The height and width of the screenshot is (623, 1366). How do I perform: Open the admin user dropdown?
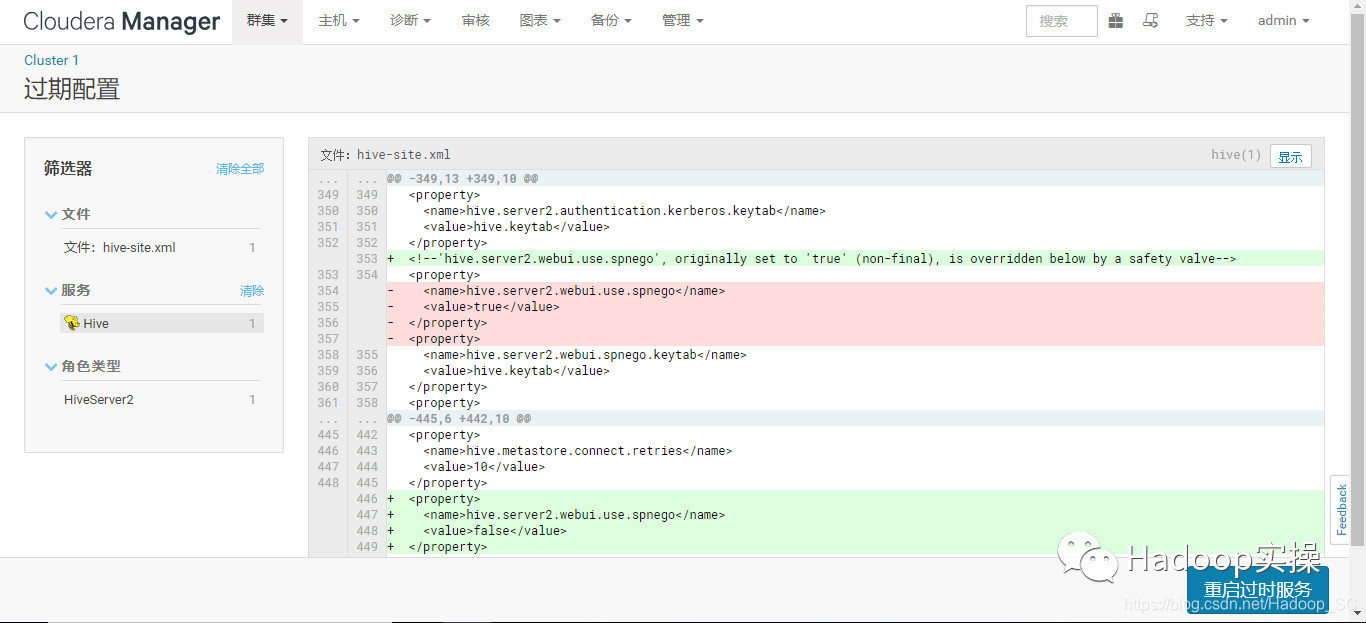1283,21
